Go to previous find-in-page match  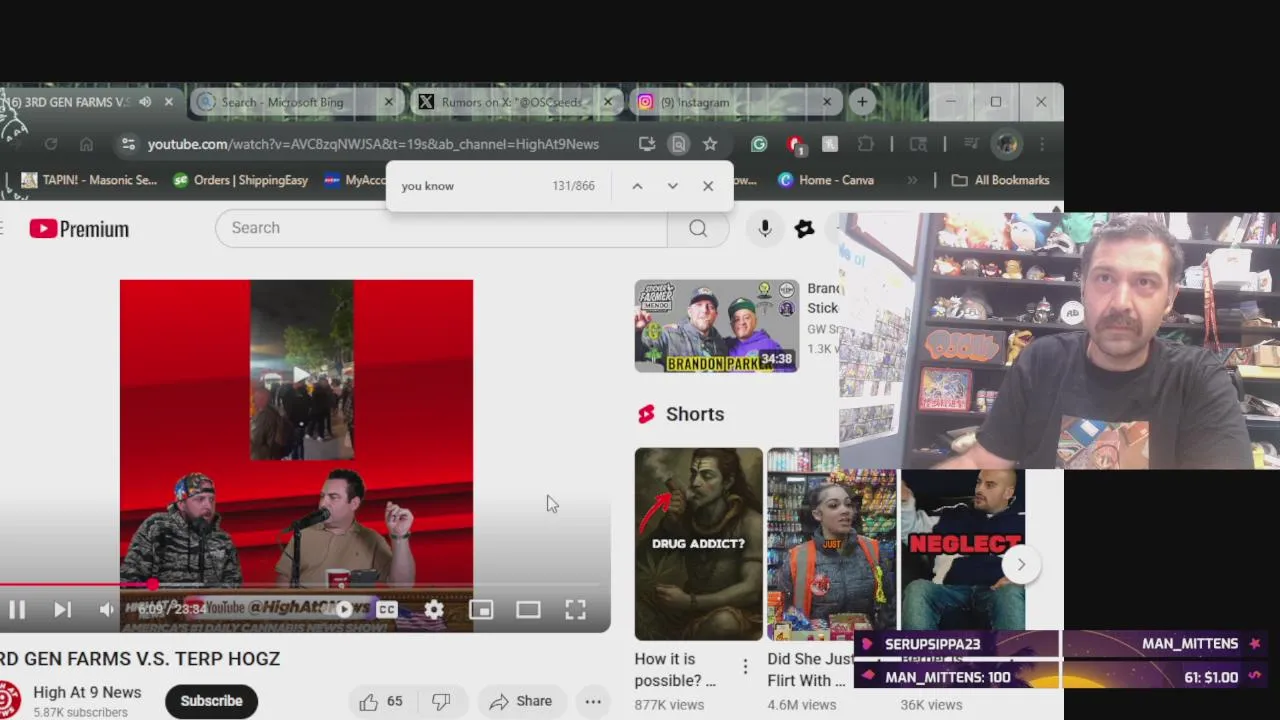tap(637, 186)
